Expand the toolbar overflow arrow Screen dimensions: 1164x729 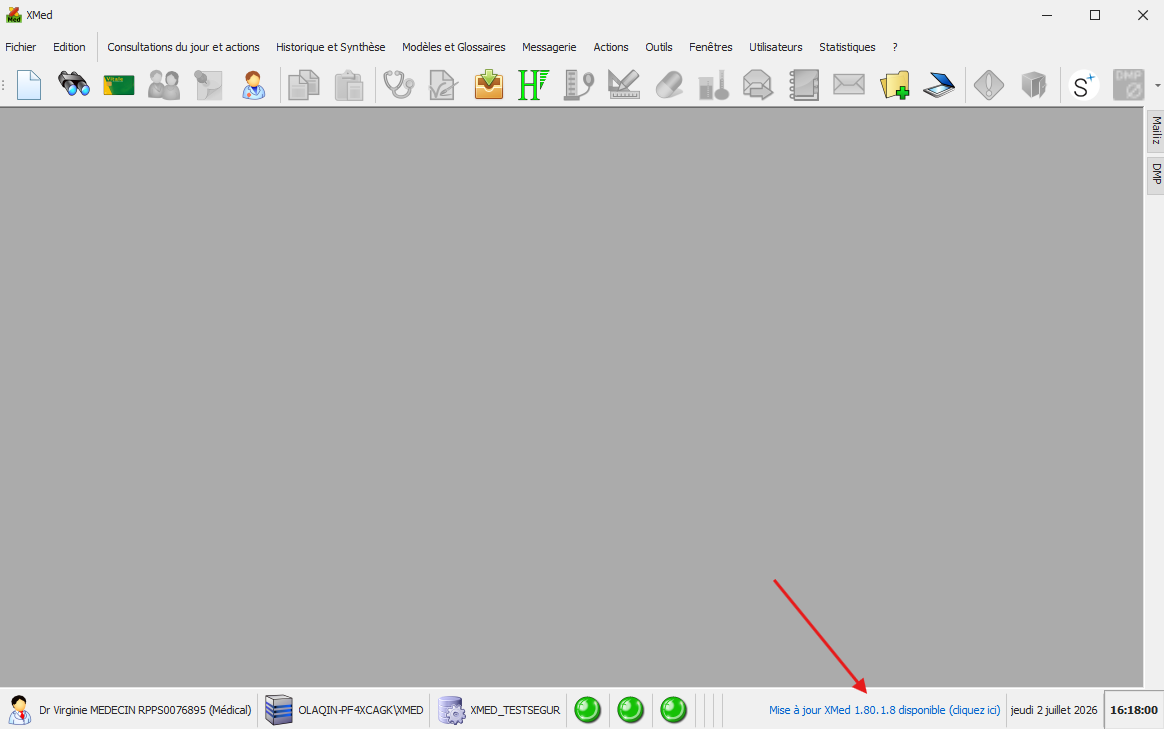pyautogui.click(x=1158, y=85)
